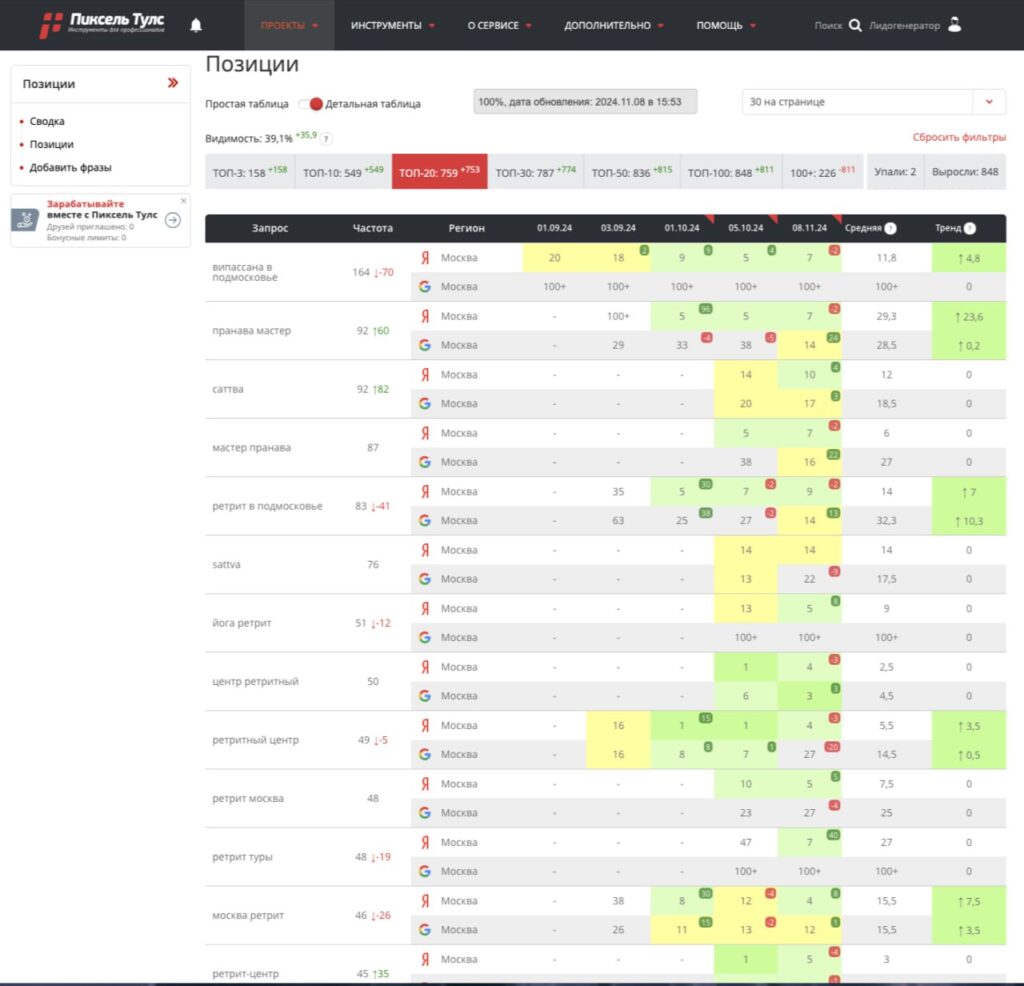Open the user profile avatar icon
Screen dimensions: 1024x986
coord(954,25)
